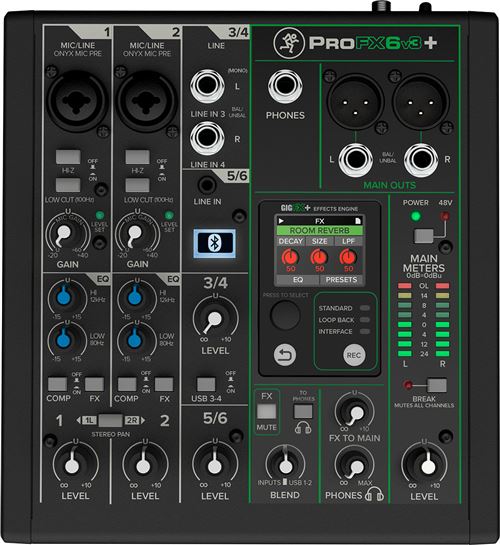Click the back arrow button under the display
The image size is (500, 545).
click(x=285, y=355)
